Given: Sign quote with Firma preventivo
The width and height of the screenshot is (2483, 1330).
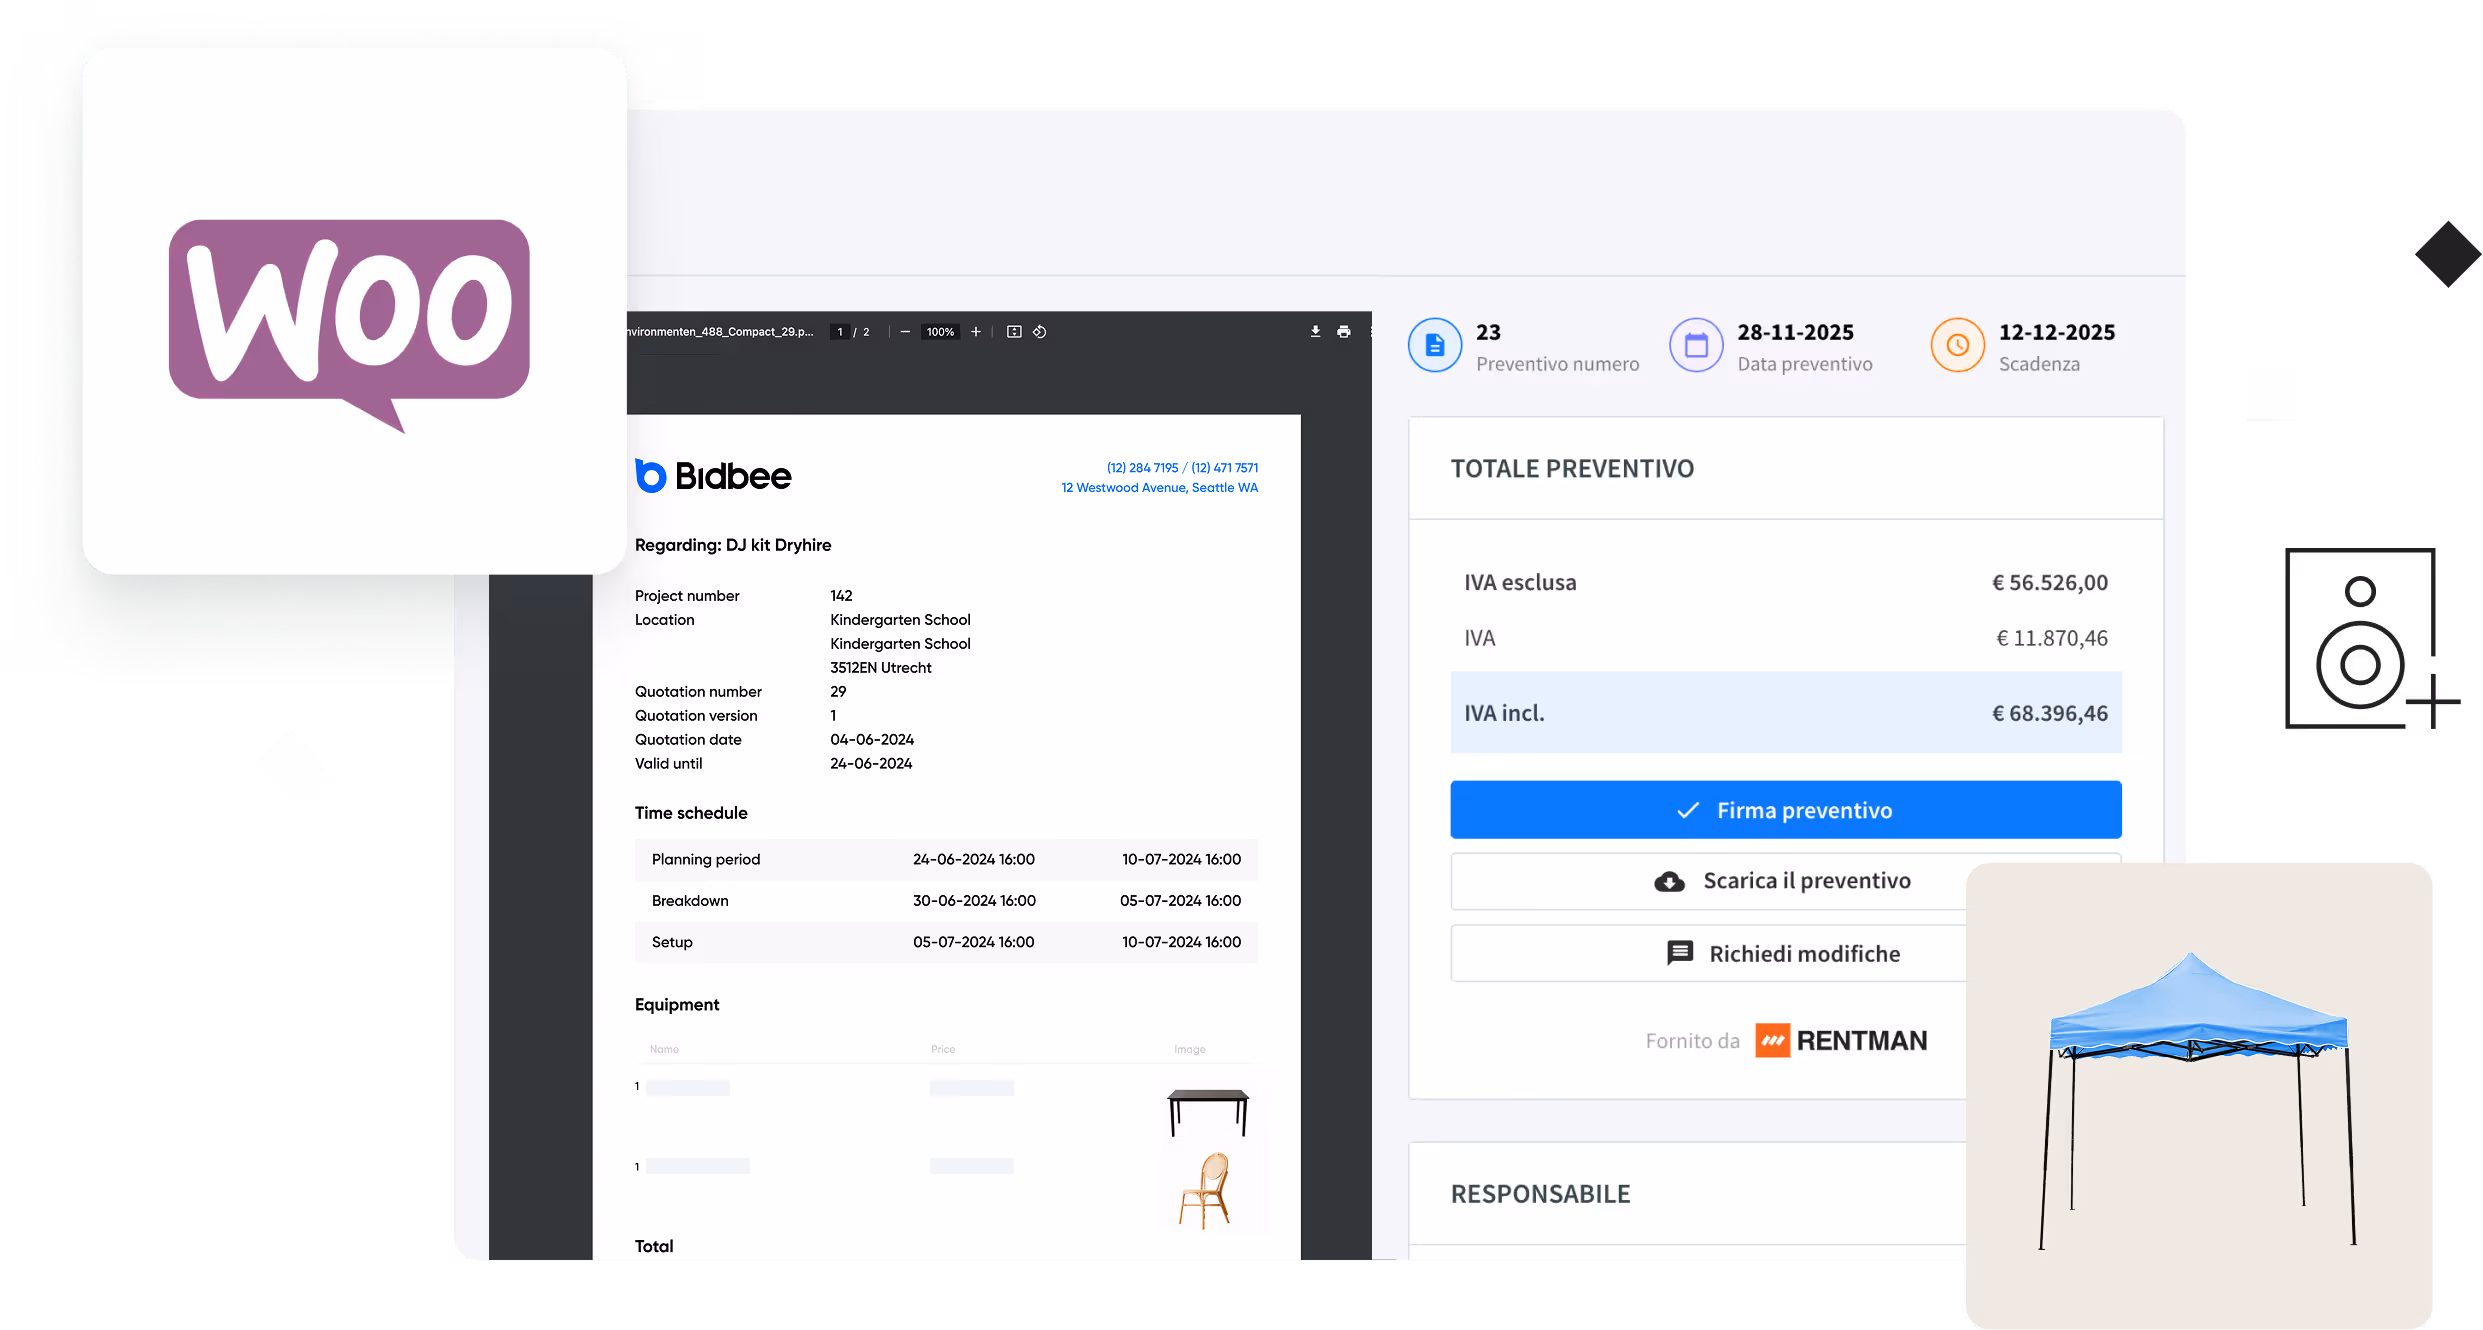Looking at the screenshot, I should click(x=1785, y=810).
